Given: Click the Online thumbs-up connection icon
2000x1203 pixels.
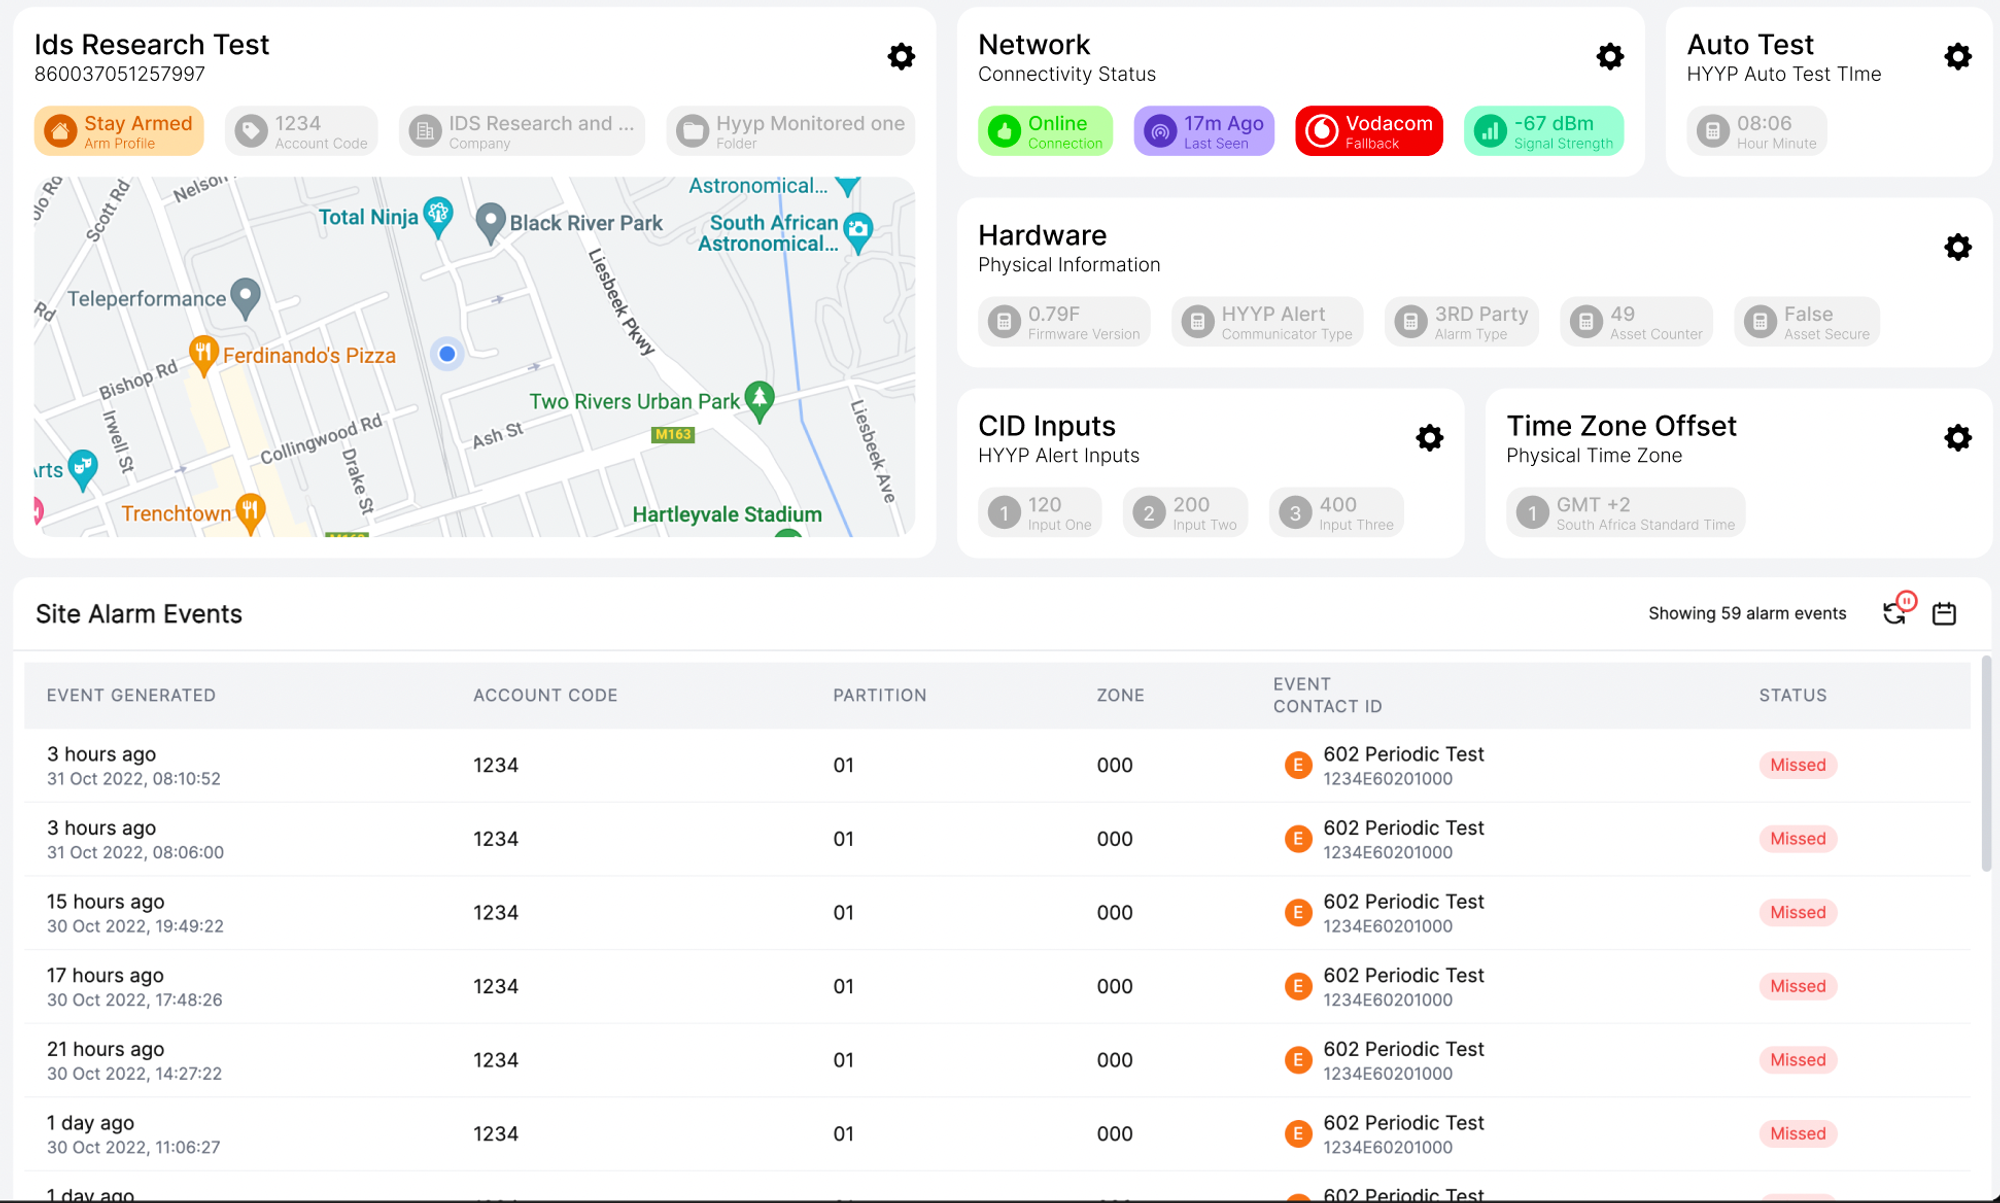Looking at the screenshot, I should pos(1004,131).
